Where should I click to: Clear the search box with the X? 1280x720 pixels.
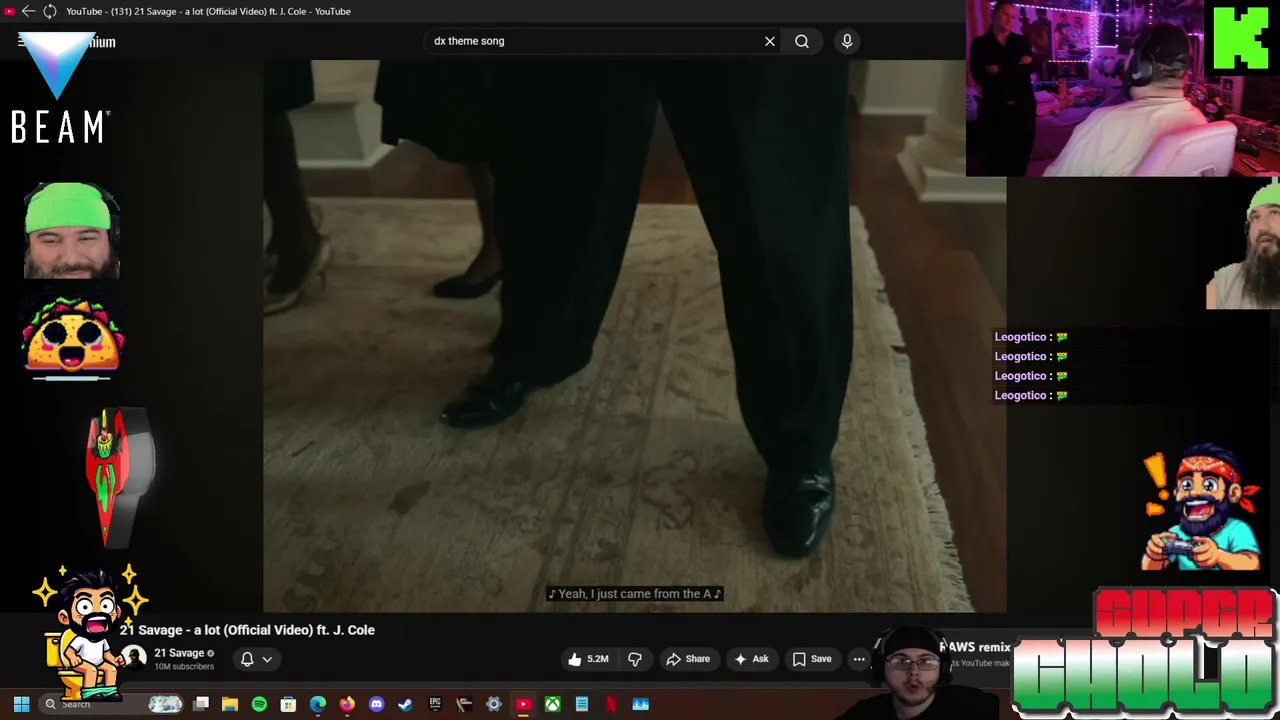point(770,41)
